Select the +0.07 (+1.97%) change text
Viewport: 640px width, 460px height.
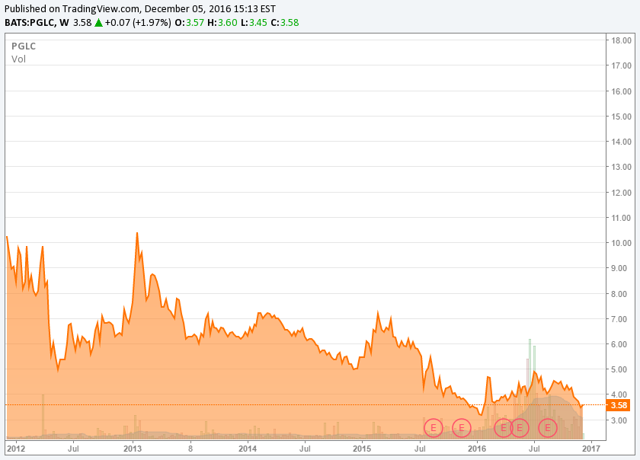click(138, 22)
